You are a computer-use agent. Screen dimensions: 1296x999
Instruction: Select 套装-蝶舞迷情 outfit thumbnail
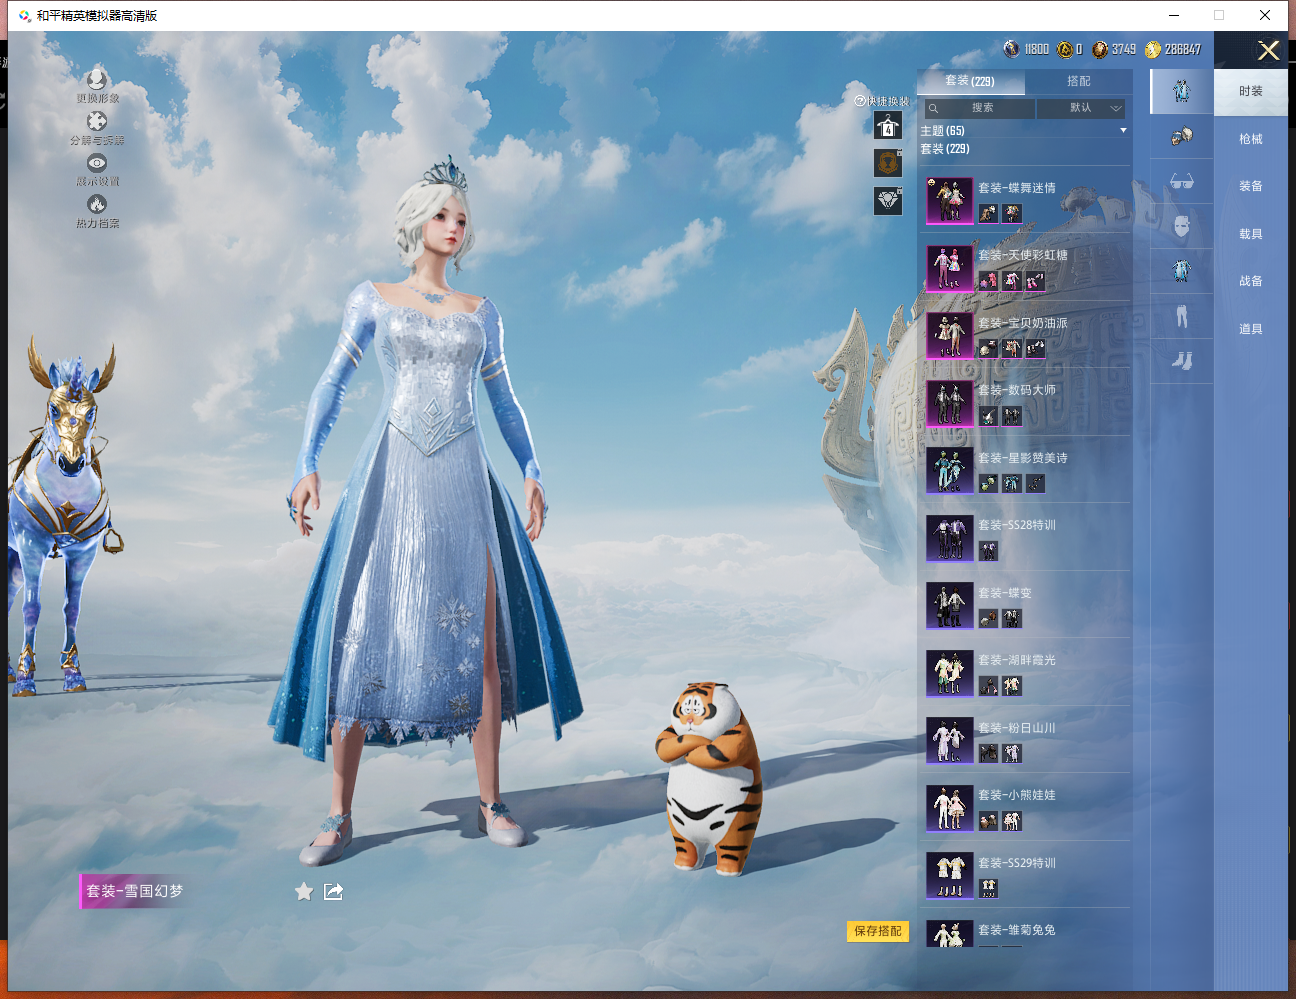click(x=949, y=200)
